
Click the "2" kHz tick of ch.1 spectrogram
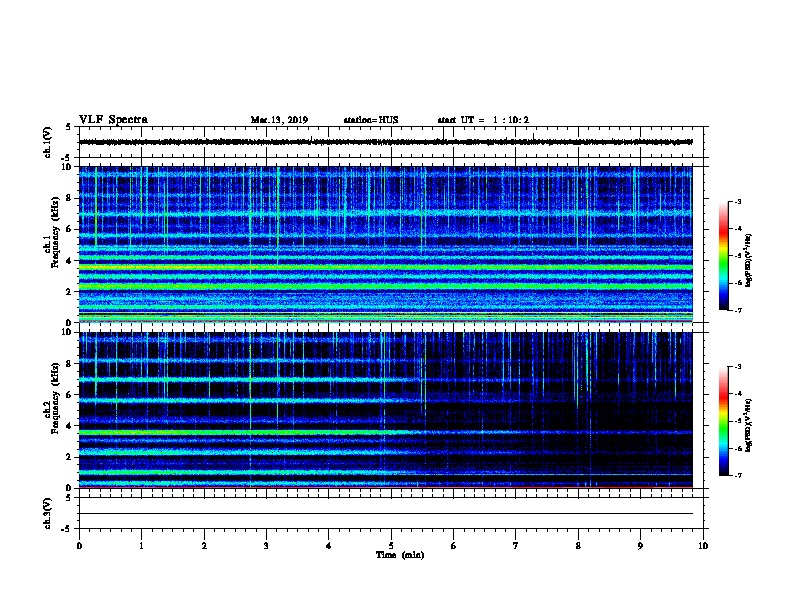pos(69,291)
